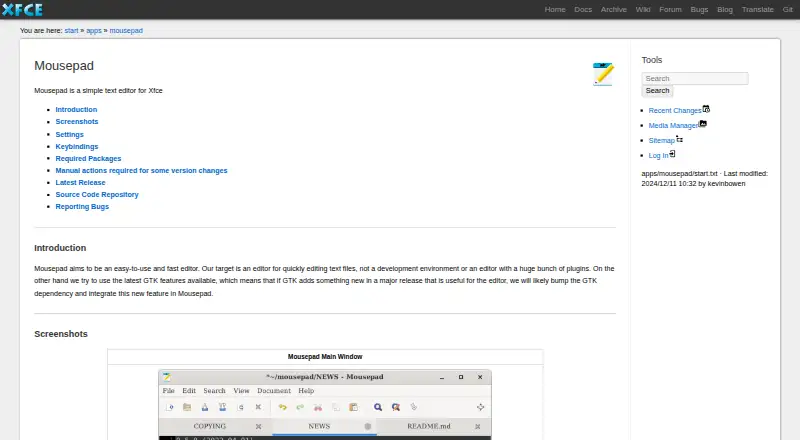
Task: Open the Edit menu in Mousepad screenshot
Action: coord(189,390)
